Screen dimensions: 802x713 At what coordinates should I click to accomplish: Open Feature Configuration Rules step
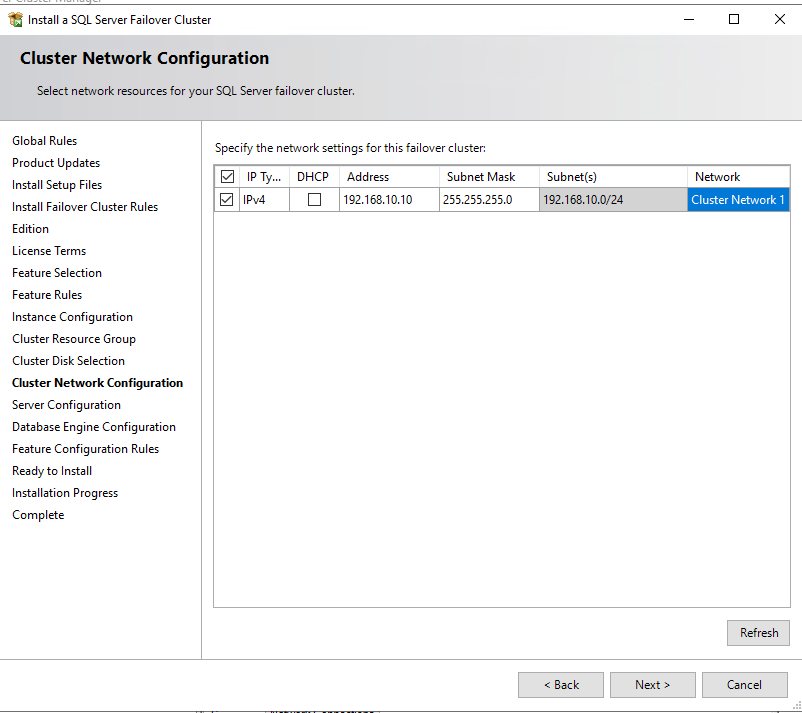click(x=85, y=449)
